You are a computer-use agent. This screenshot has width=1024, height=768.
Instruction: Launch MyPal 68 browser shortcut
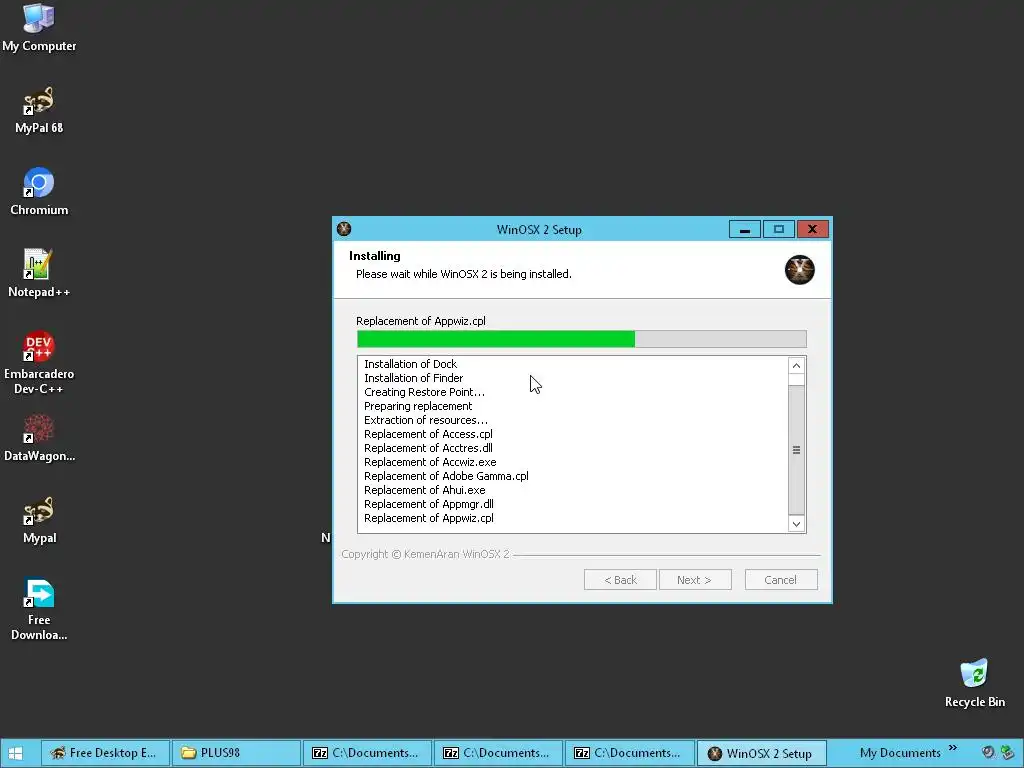point(39,110)
